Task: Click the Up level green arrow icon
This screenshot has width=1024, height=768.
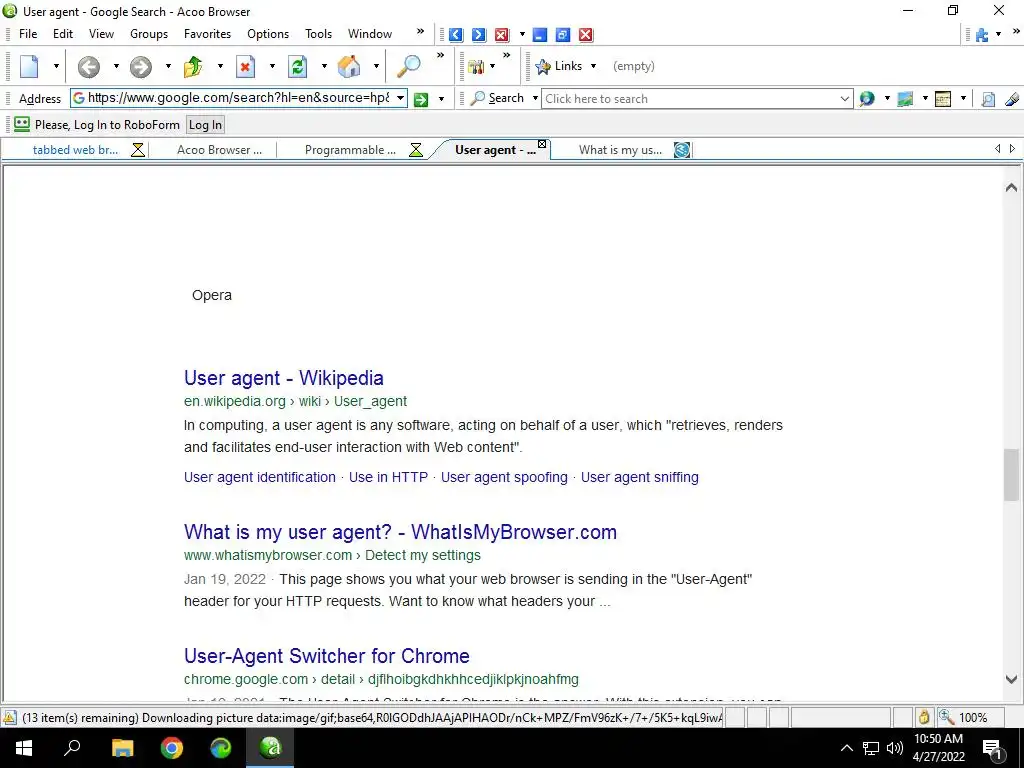Action: (x=193, y=67)
